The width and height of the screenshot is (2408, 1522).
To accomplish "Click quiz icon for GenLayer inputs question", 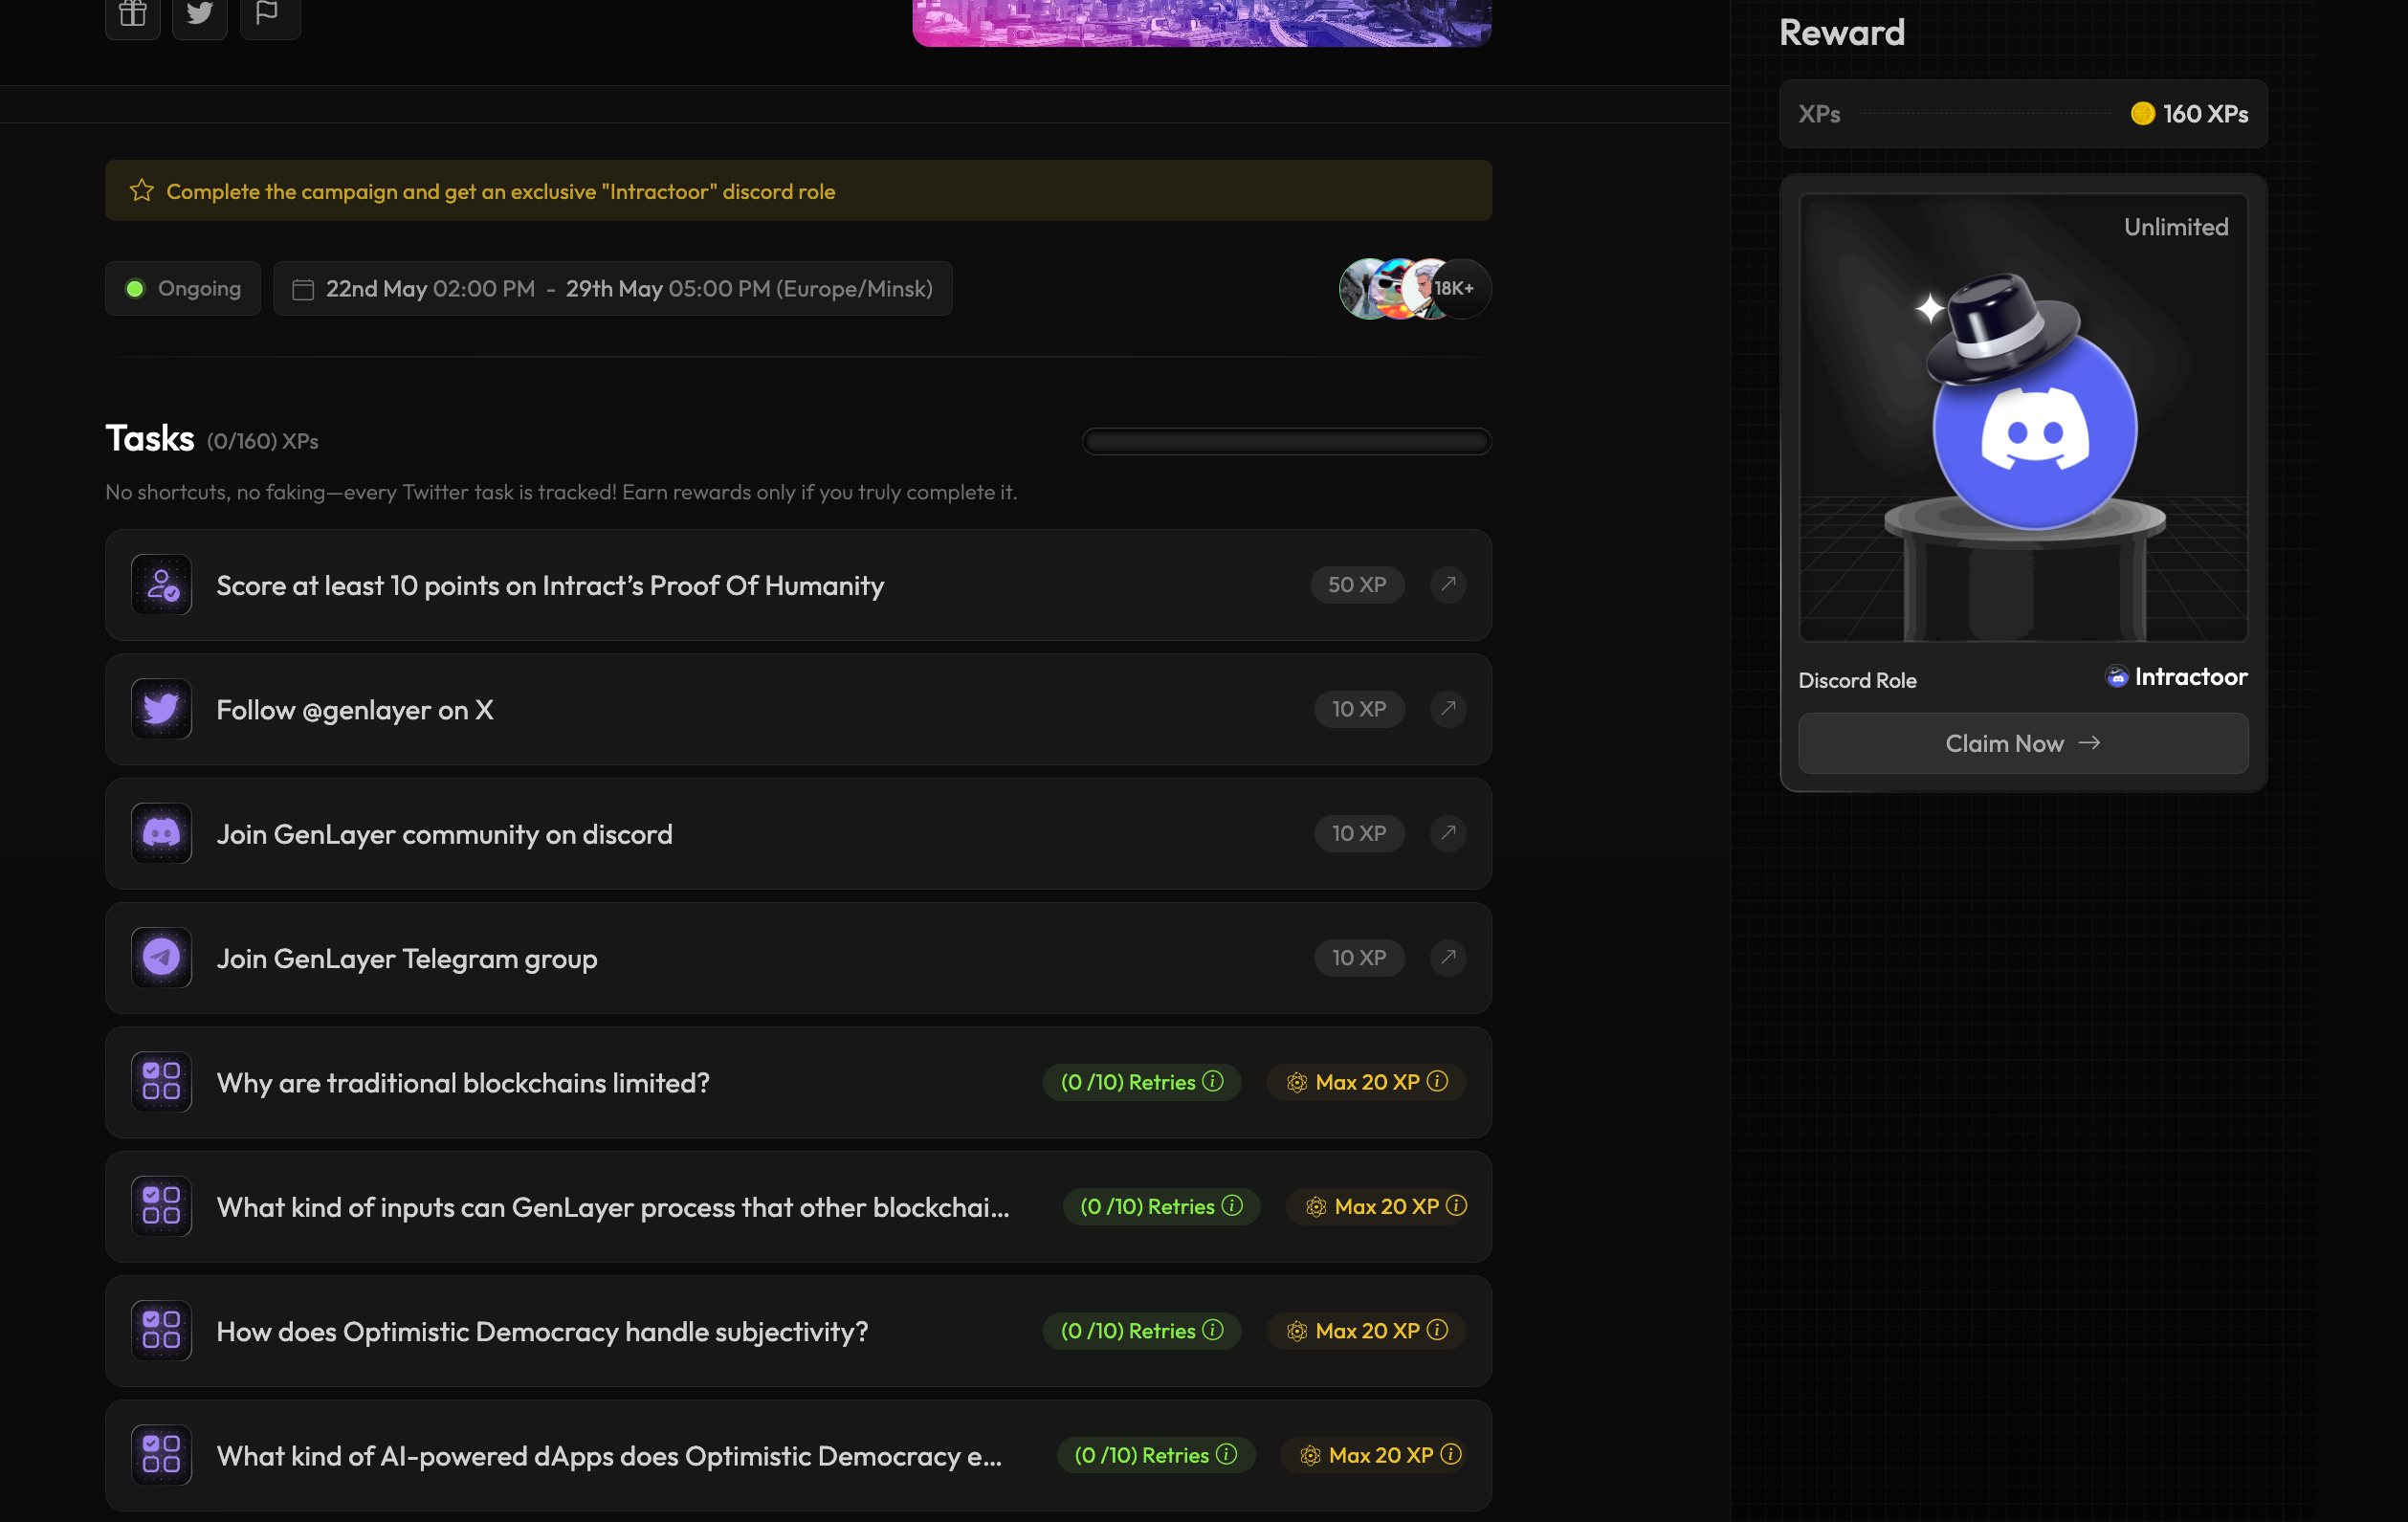I will click(161, 1206).
